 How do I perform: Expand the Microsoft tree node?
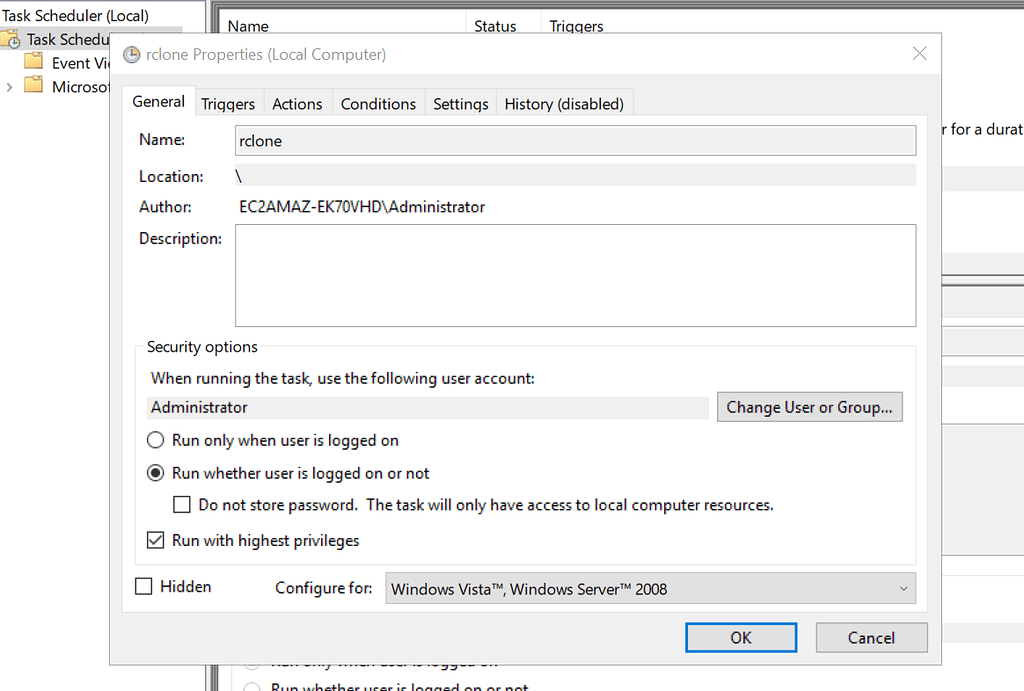click(x=8, y=87)
